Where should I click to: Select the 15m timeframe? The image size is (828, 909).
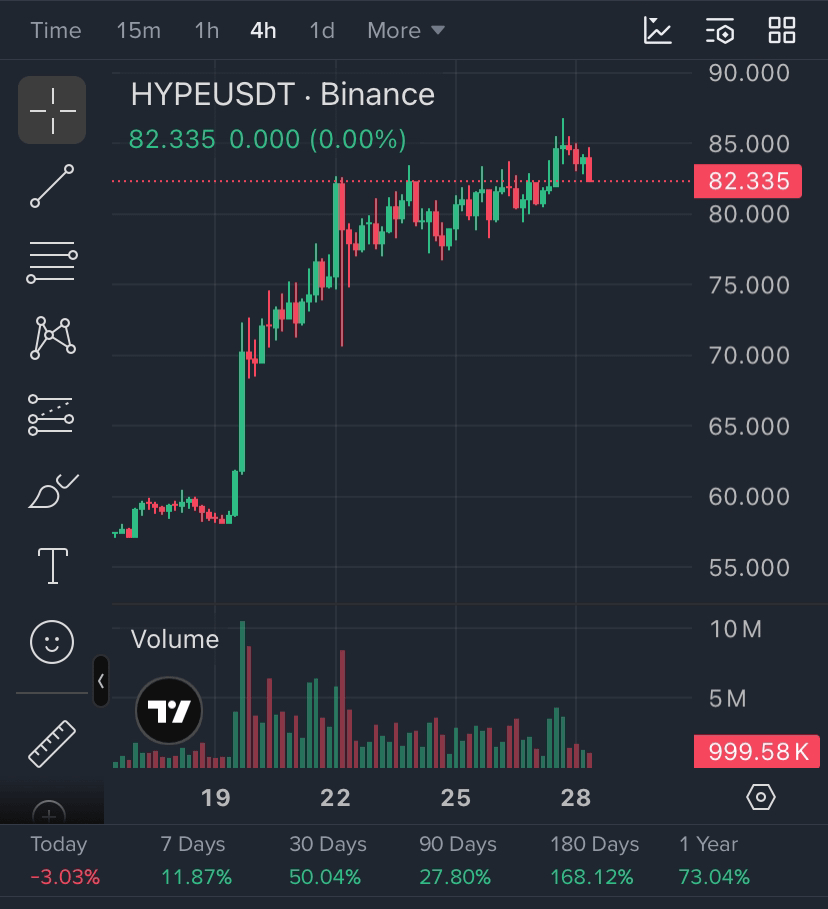pos(139,30)
